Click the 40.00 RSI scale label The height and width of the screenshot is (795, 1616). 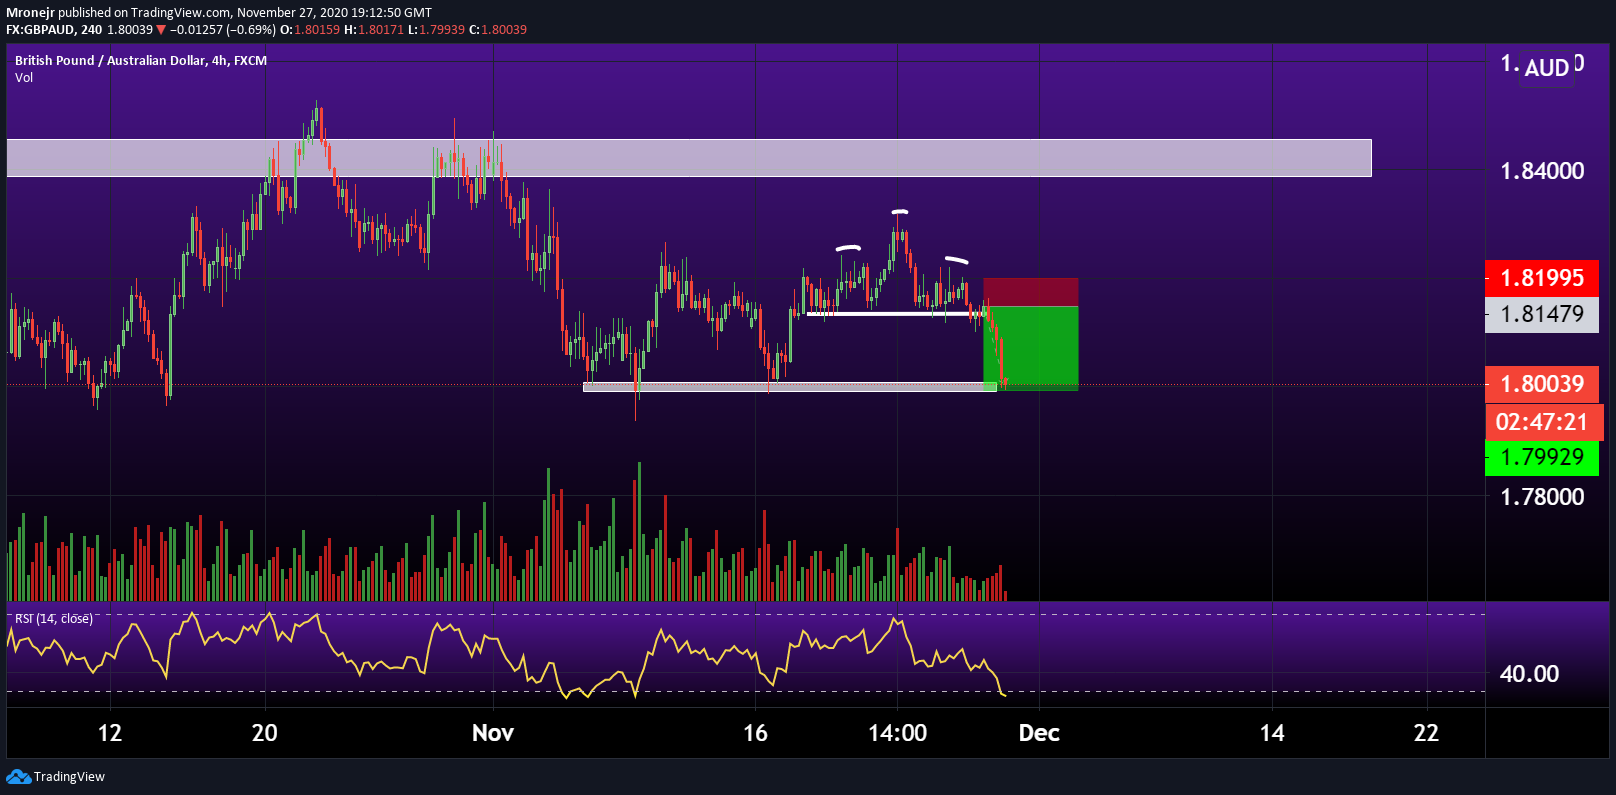(x=1529, y=674)
